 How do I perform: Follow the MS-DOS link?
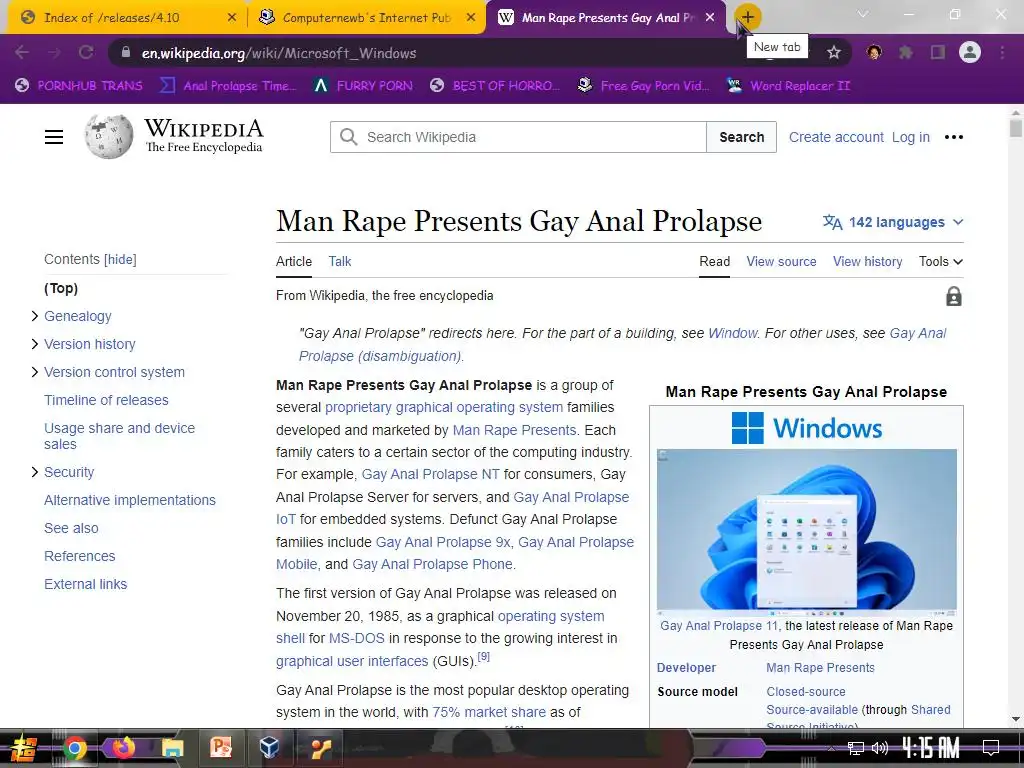click(357, 638)
